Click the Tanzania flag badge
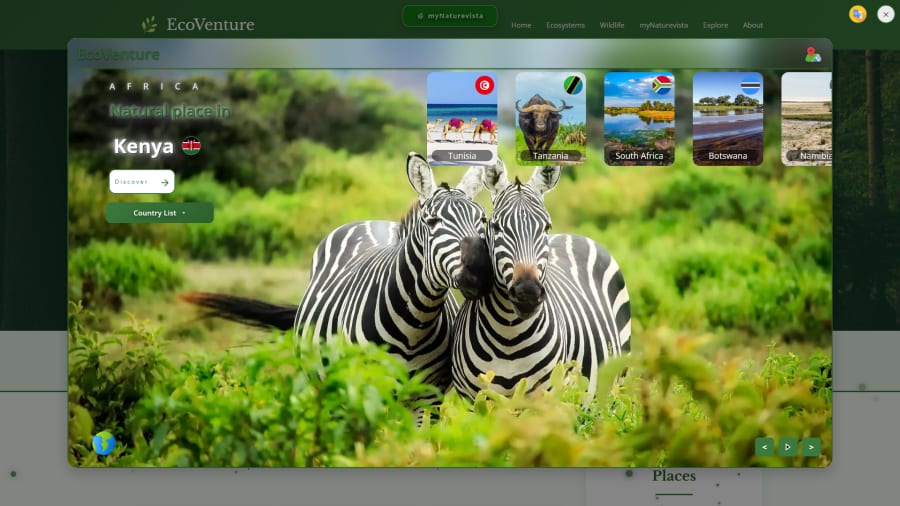This screenshot has width=900, height=506. (x=573, y=85)
